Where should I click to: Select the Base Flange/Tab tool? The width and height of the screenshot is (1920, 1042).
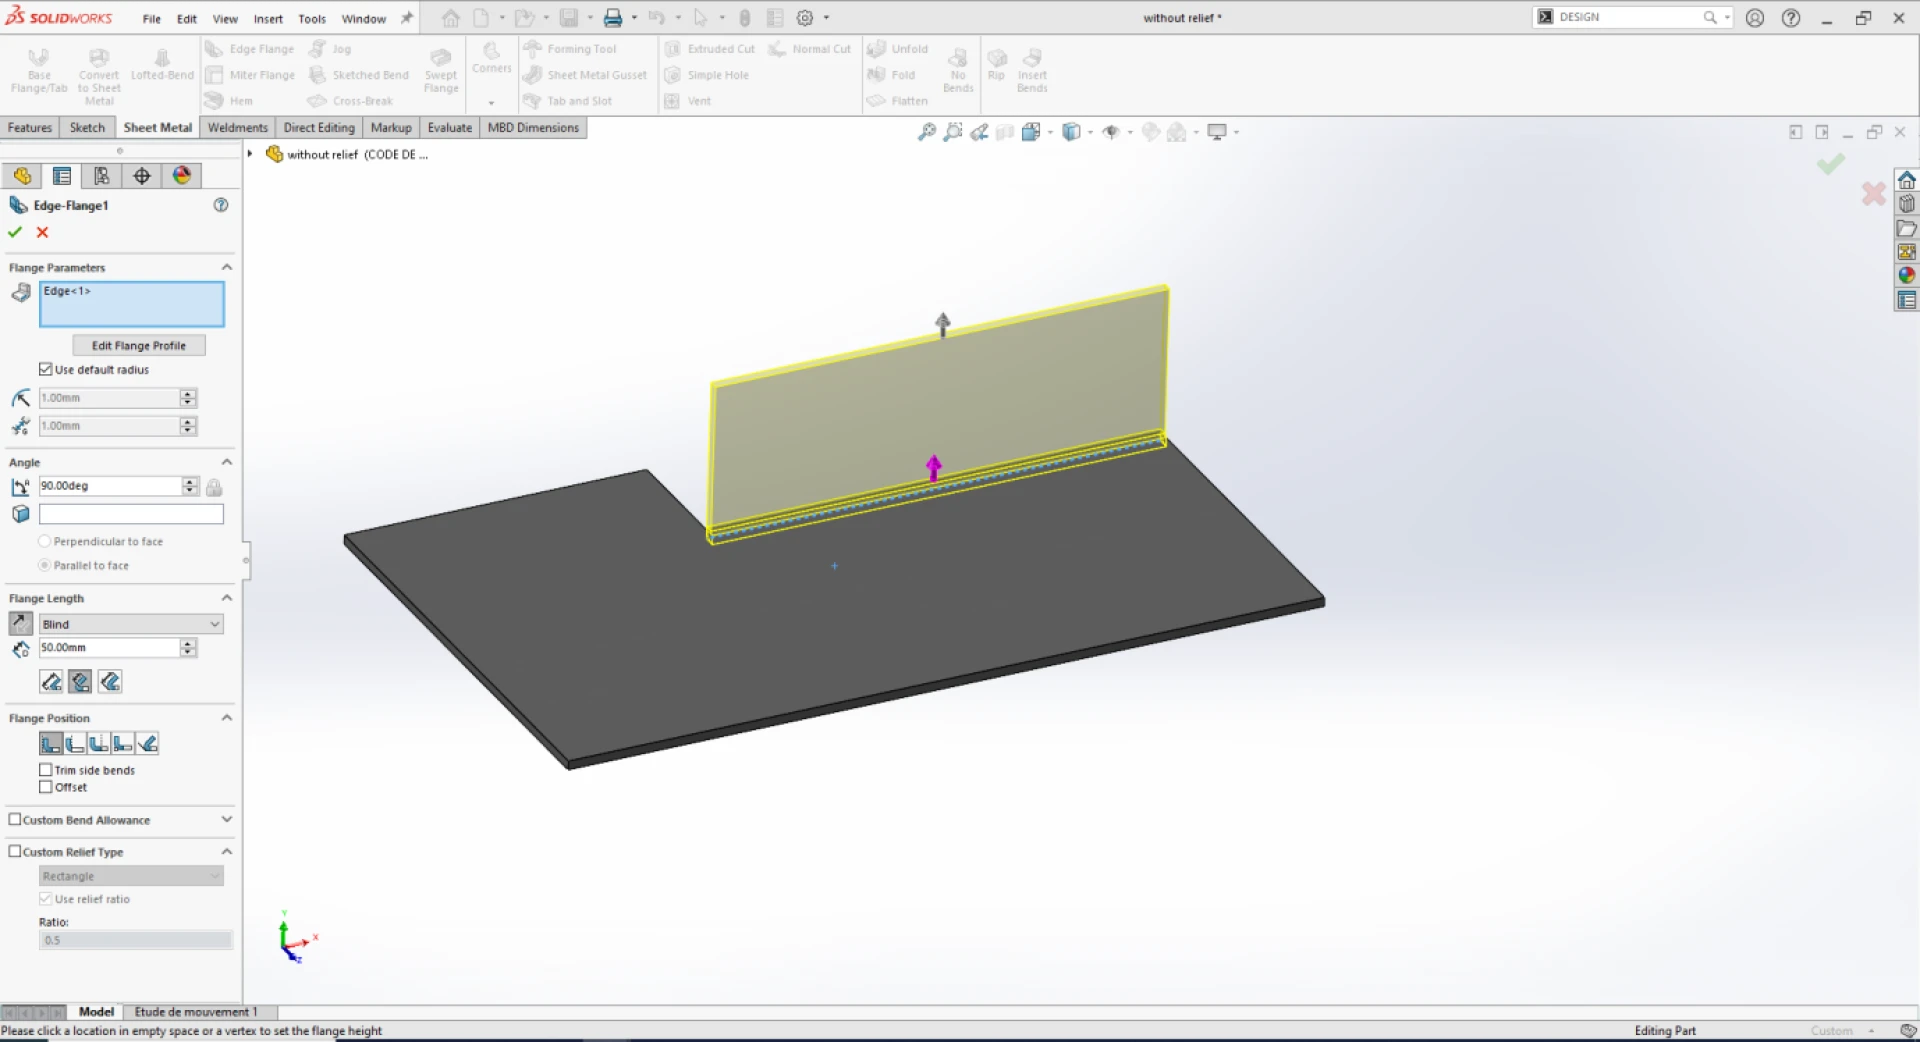[39, 71]
